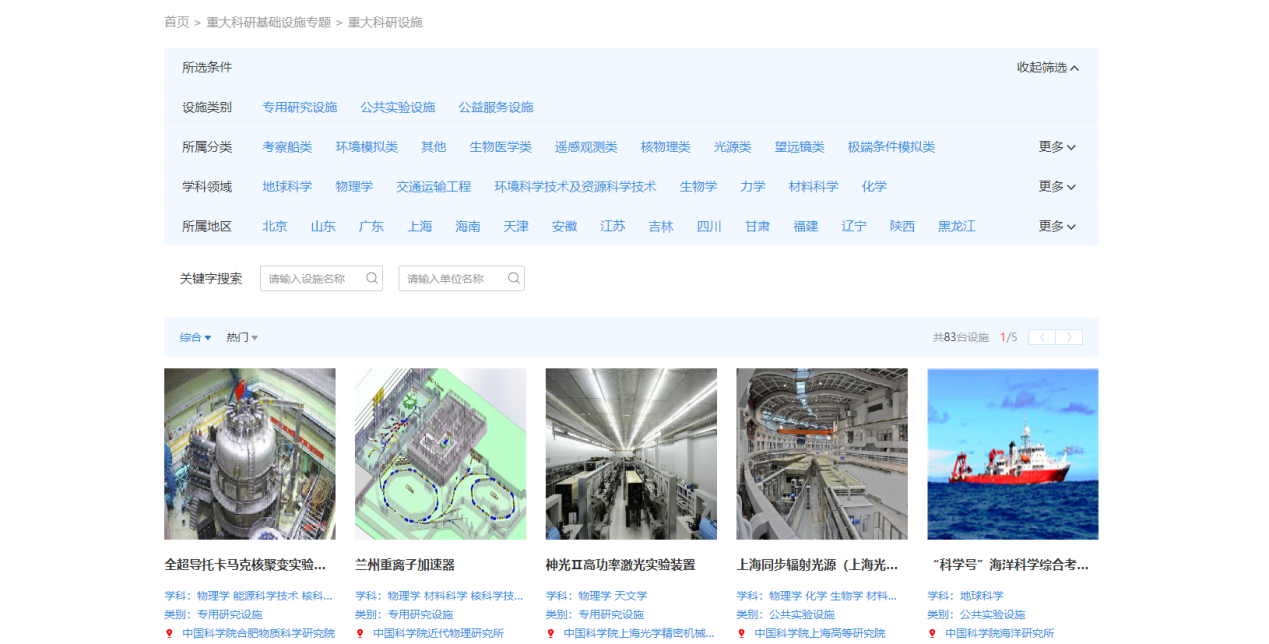Filter discipline by 交通运输工程
The image size is (1269, 644).
point(433,187)
